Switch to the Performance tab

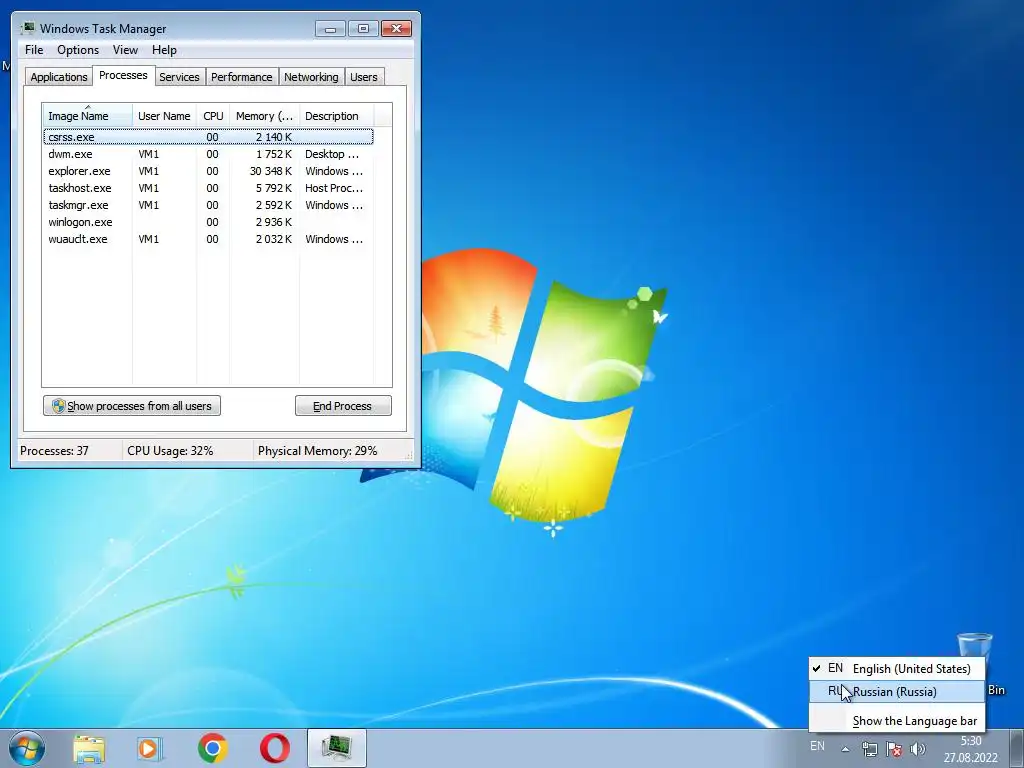241,77
